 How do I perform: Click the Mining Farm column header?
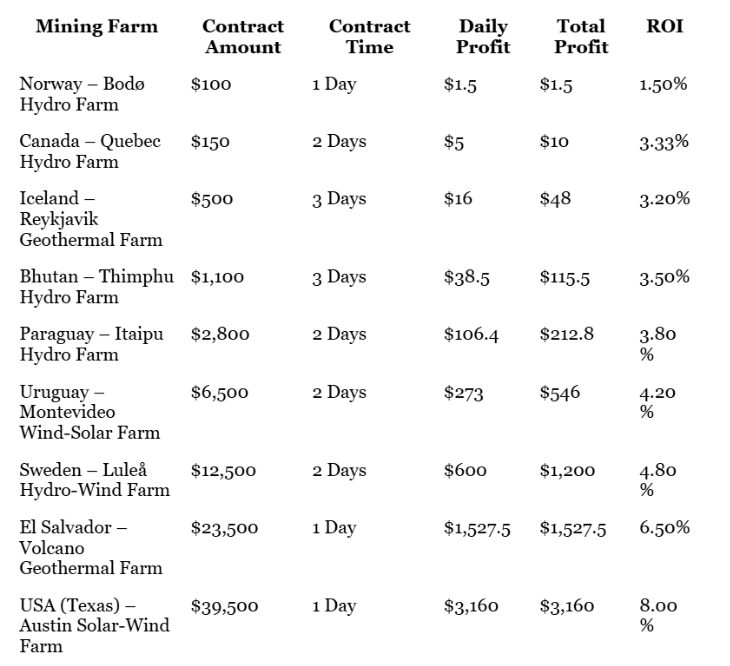coord(97,27)
